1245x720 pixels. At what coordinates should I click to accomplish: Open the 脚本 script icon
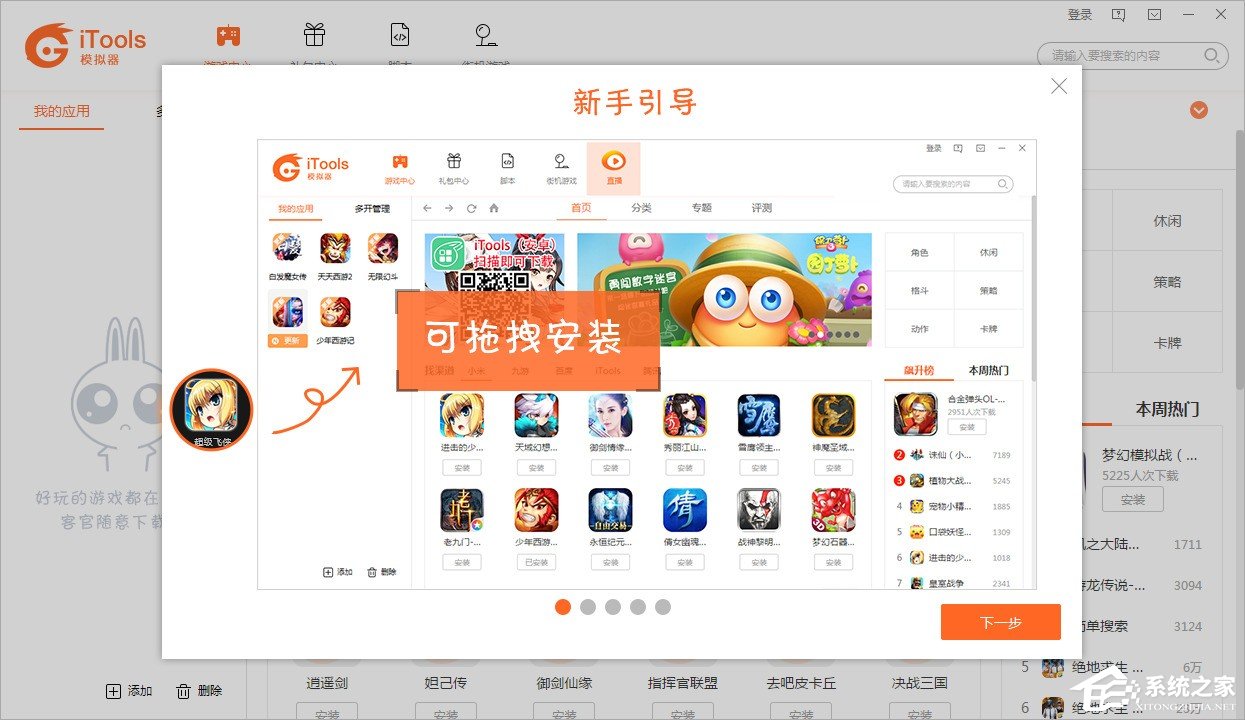400,35
